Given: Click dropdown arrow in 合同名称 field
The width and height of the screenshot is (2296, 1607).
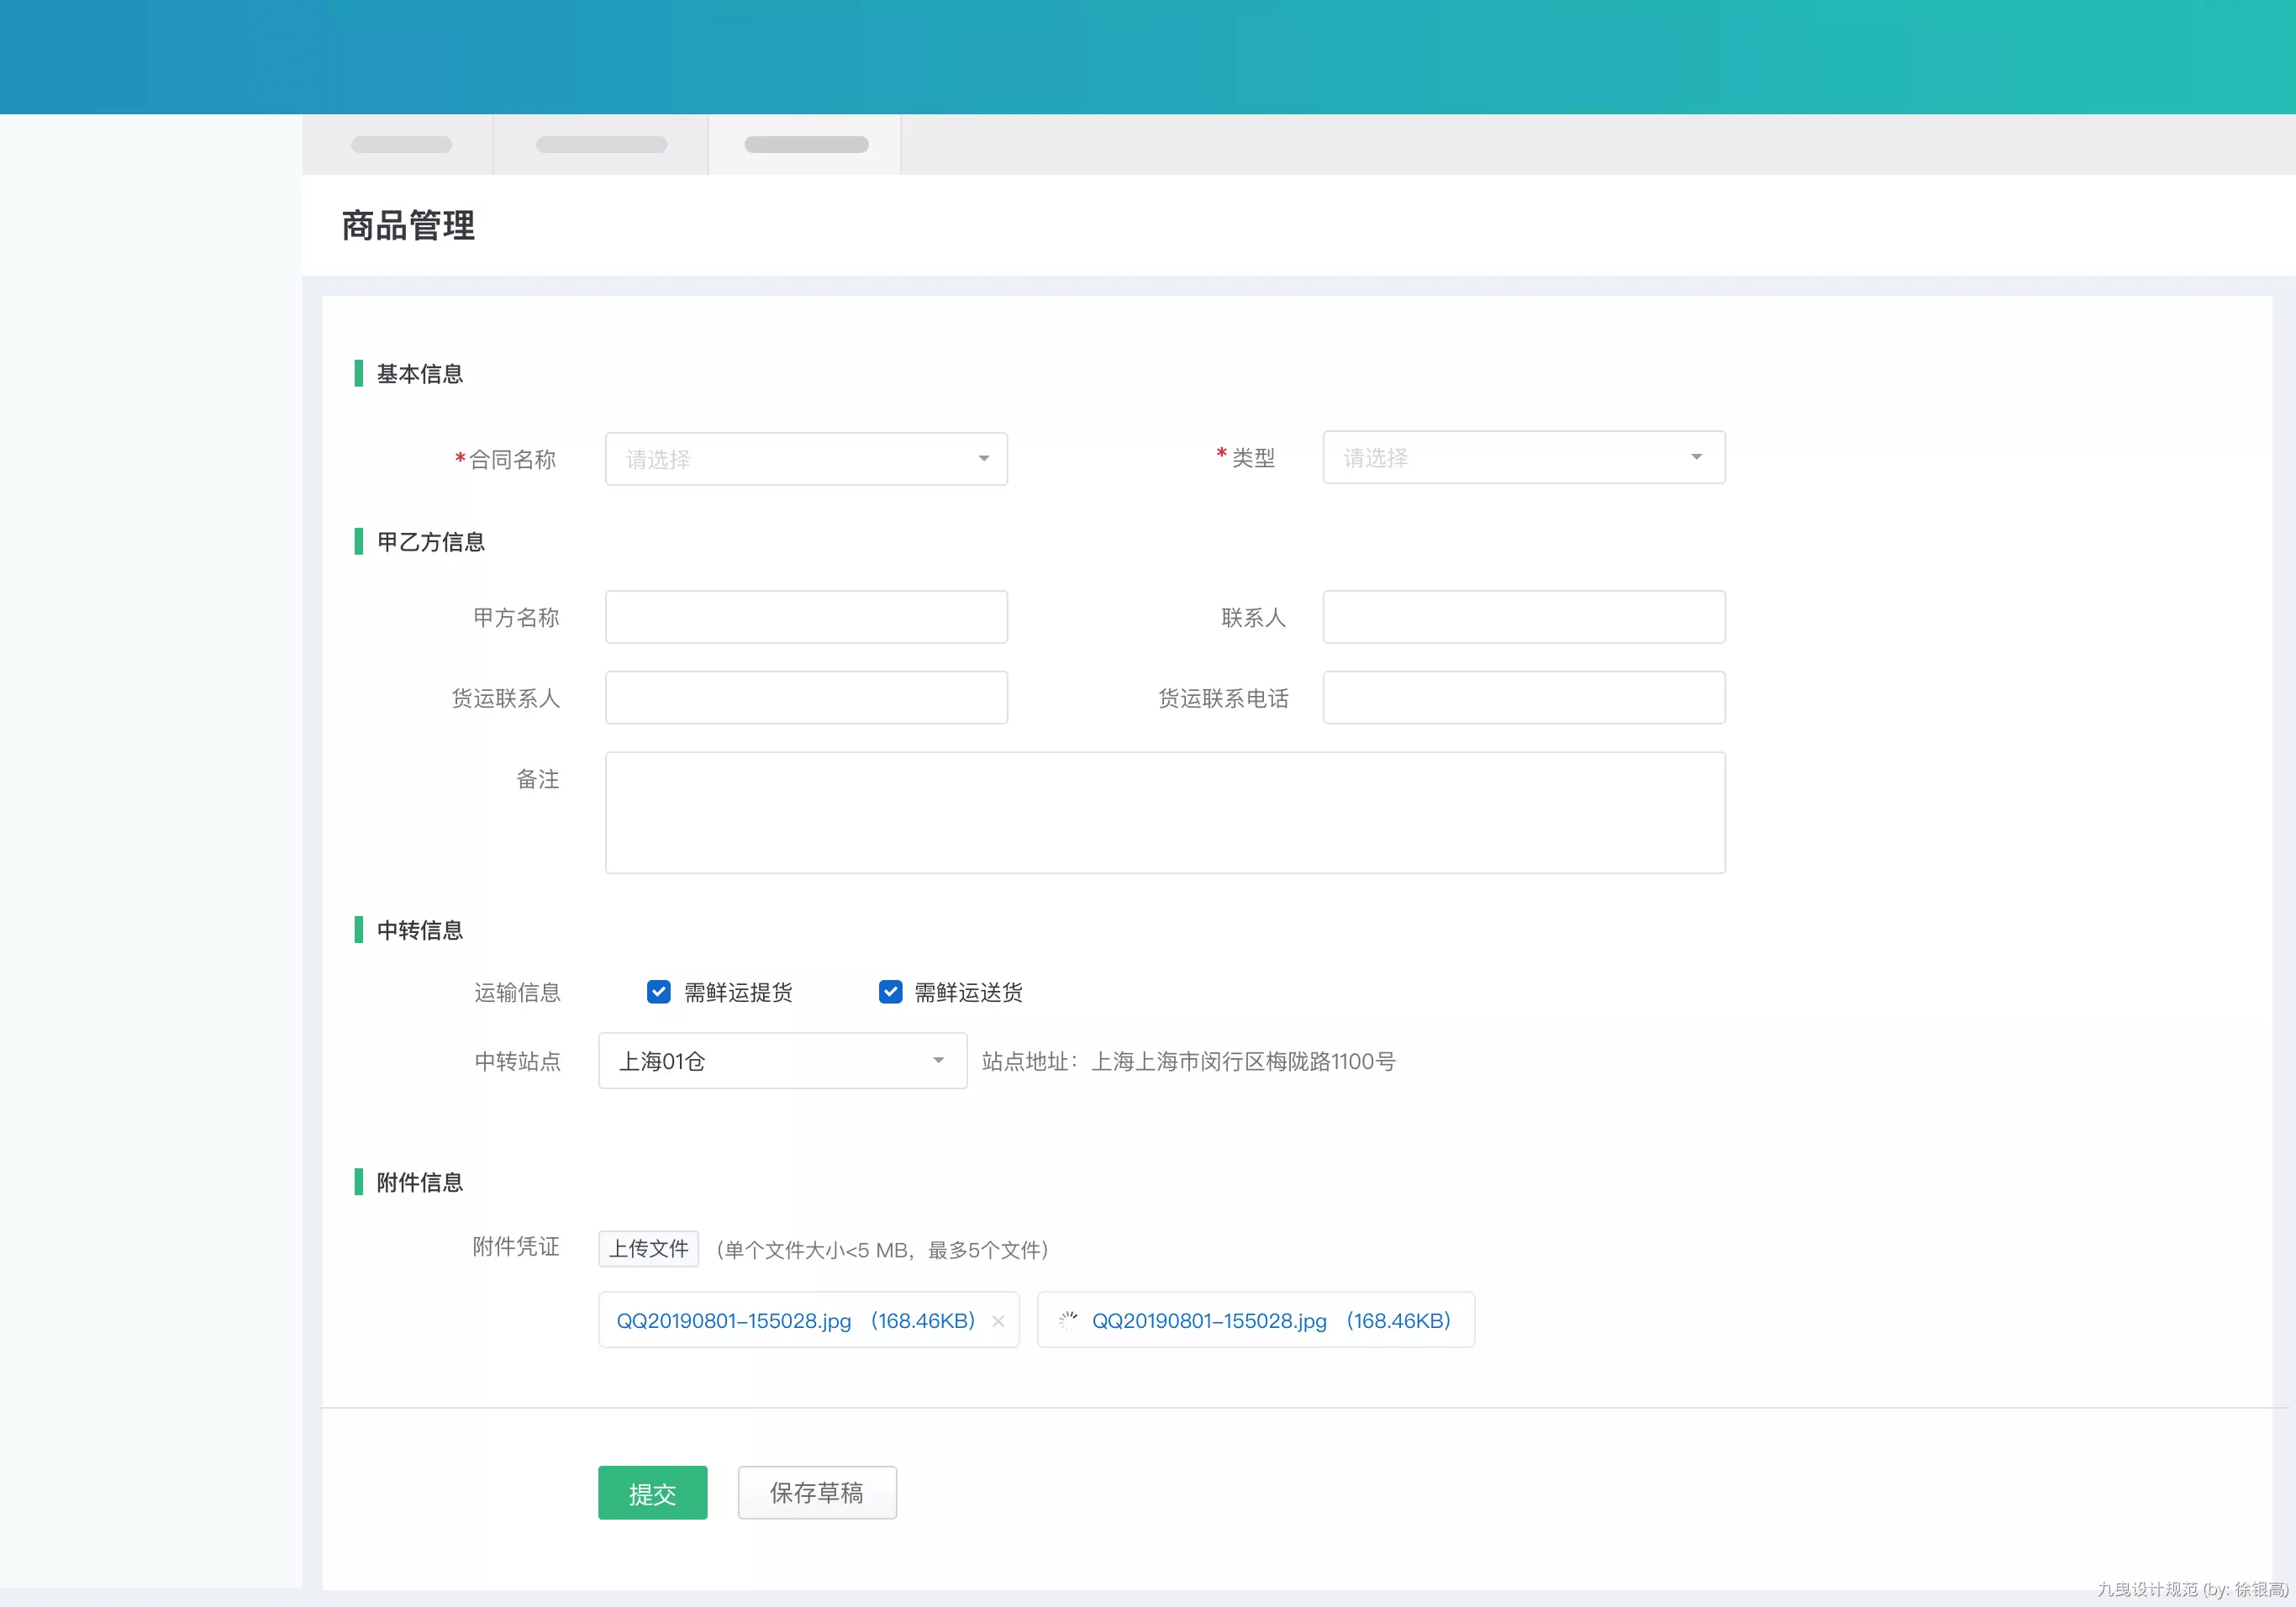Looking at the screenshot, I should coord(983,459).
